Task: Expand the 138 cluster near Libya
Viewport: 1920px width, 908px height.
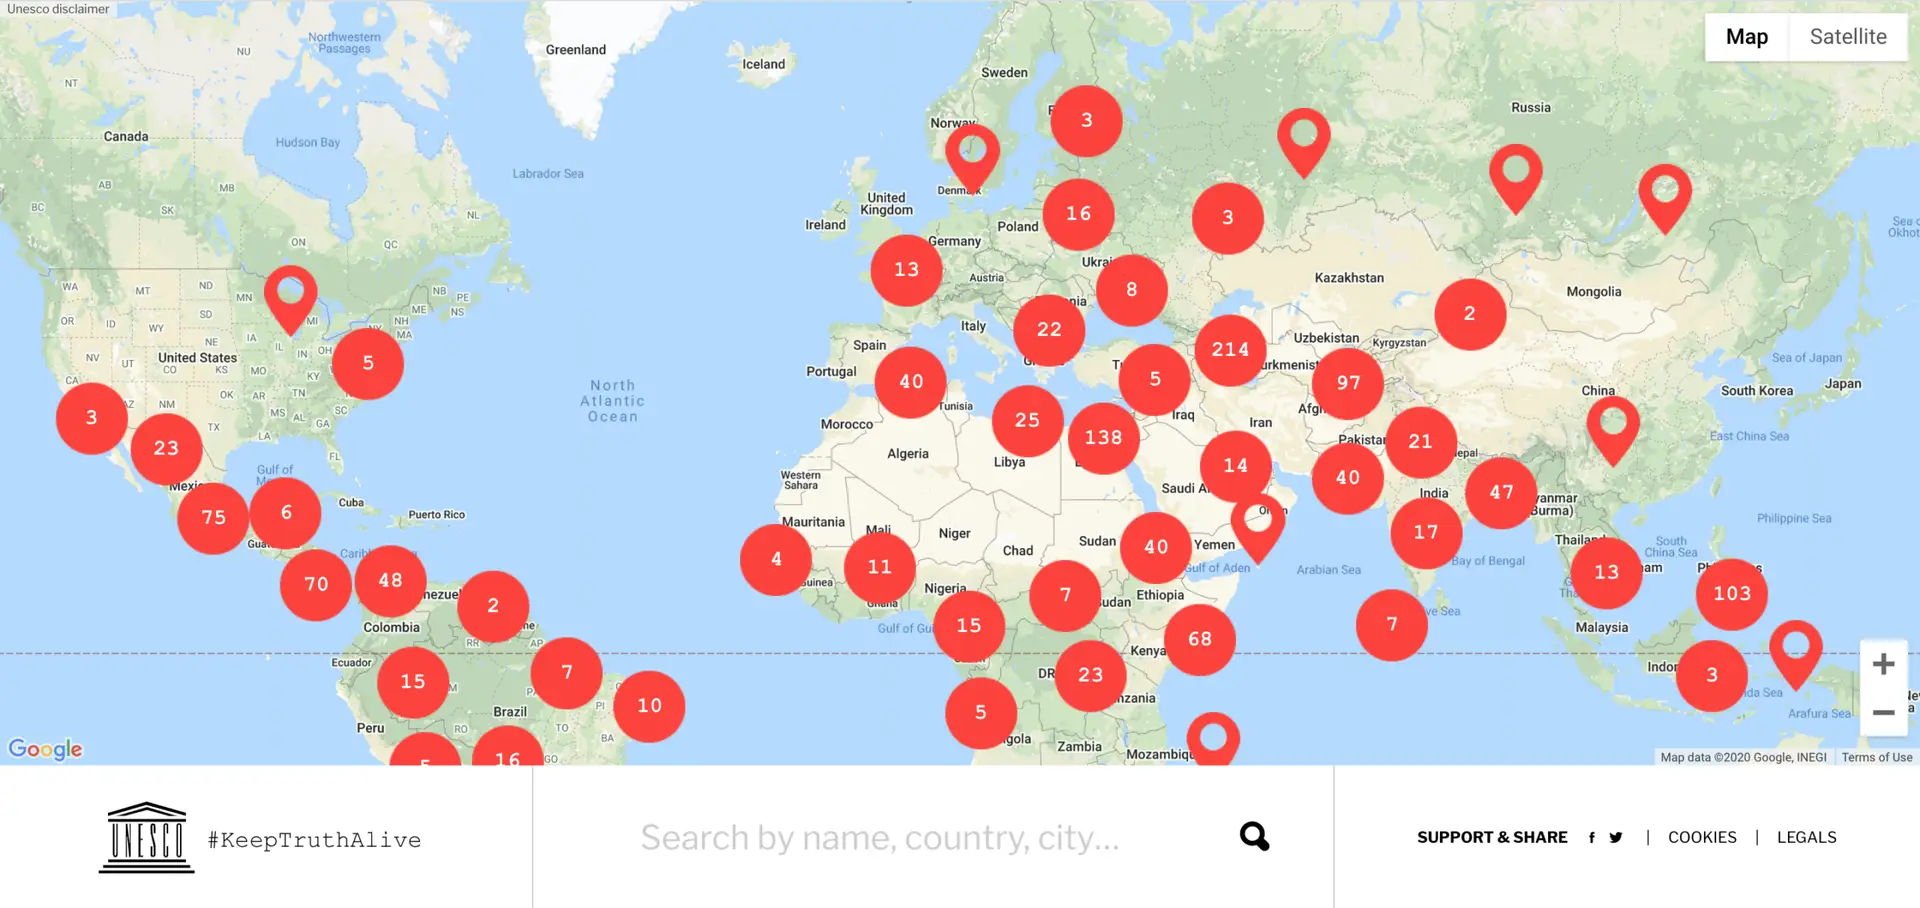Action: point(1103,438)
